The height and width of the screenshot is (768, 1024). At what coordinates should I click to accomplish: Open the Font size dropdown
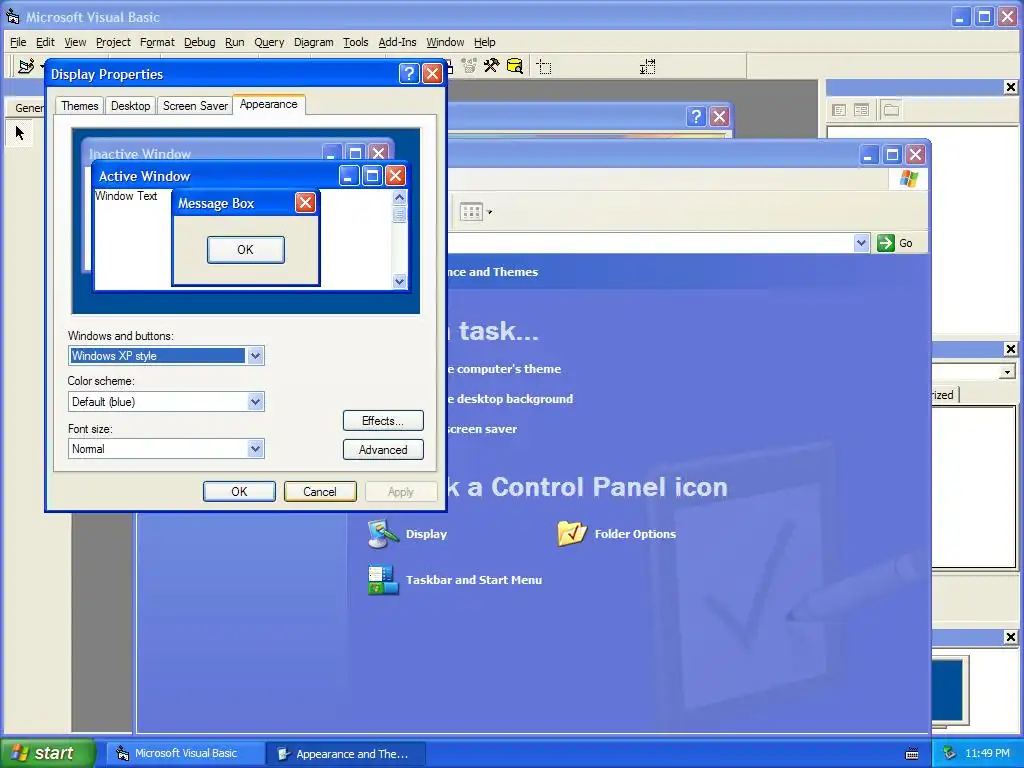coord(255,449)
